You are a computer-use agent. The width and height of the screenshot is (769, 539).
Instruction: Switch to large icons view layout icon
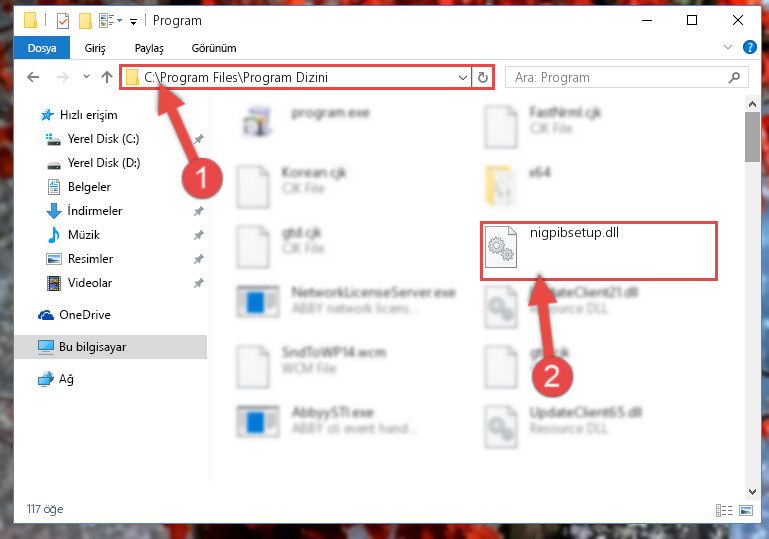[745, 511]
